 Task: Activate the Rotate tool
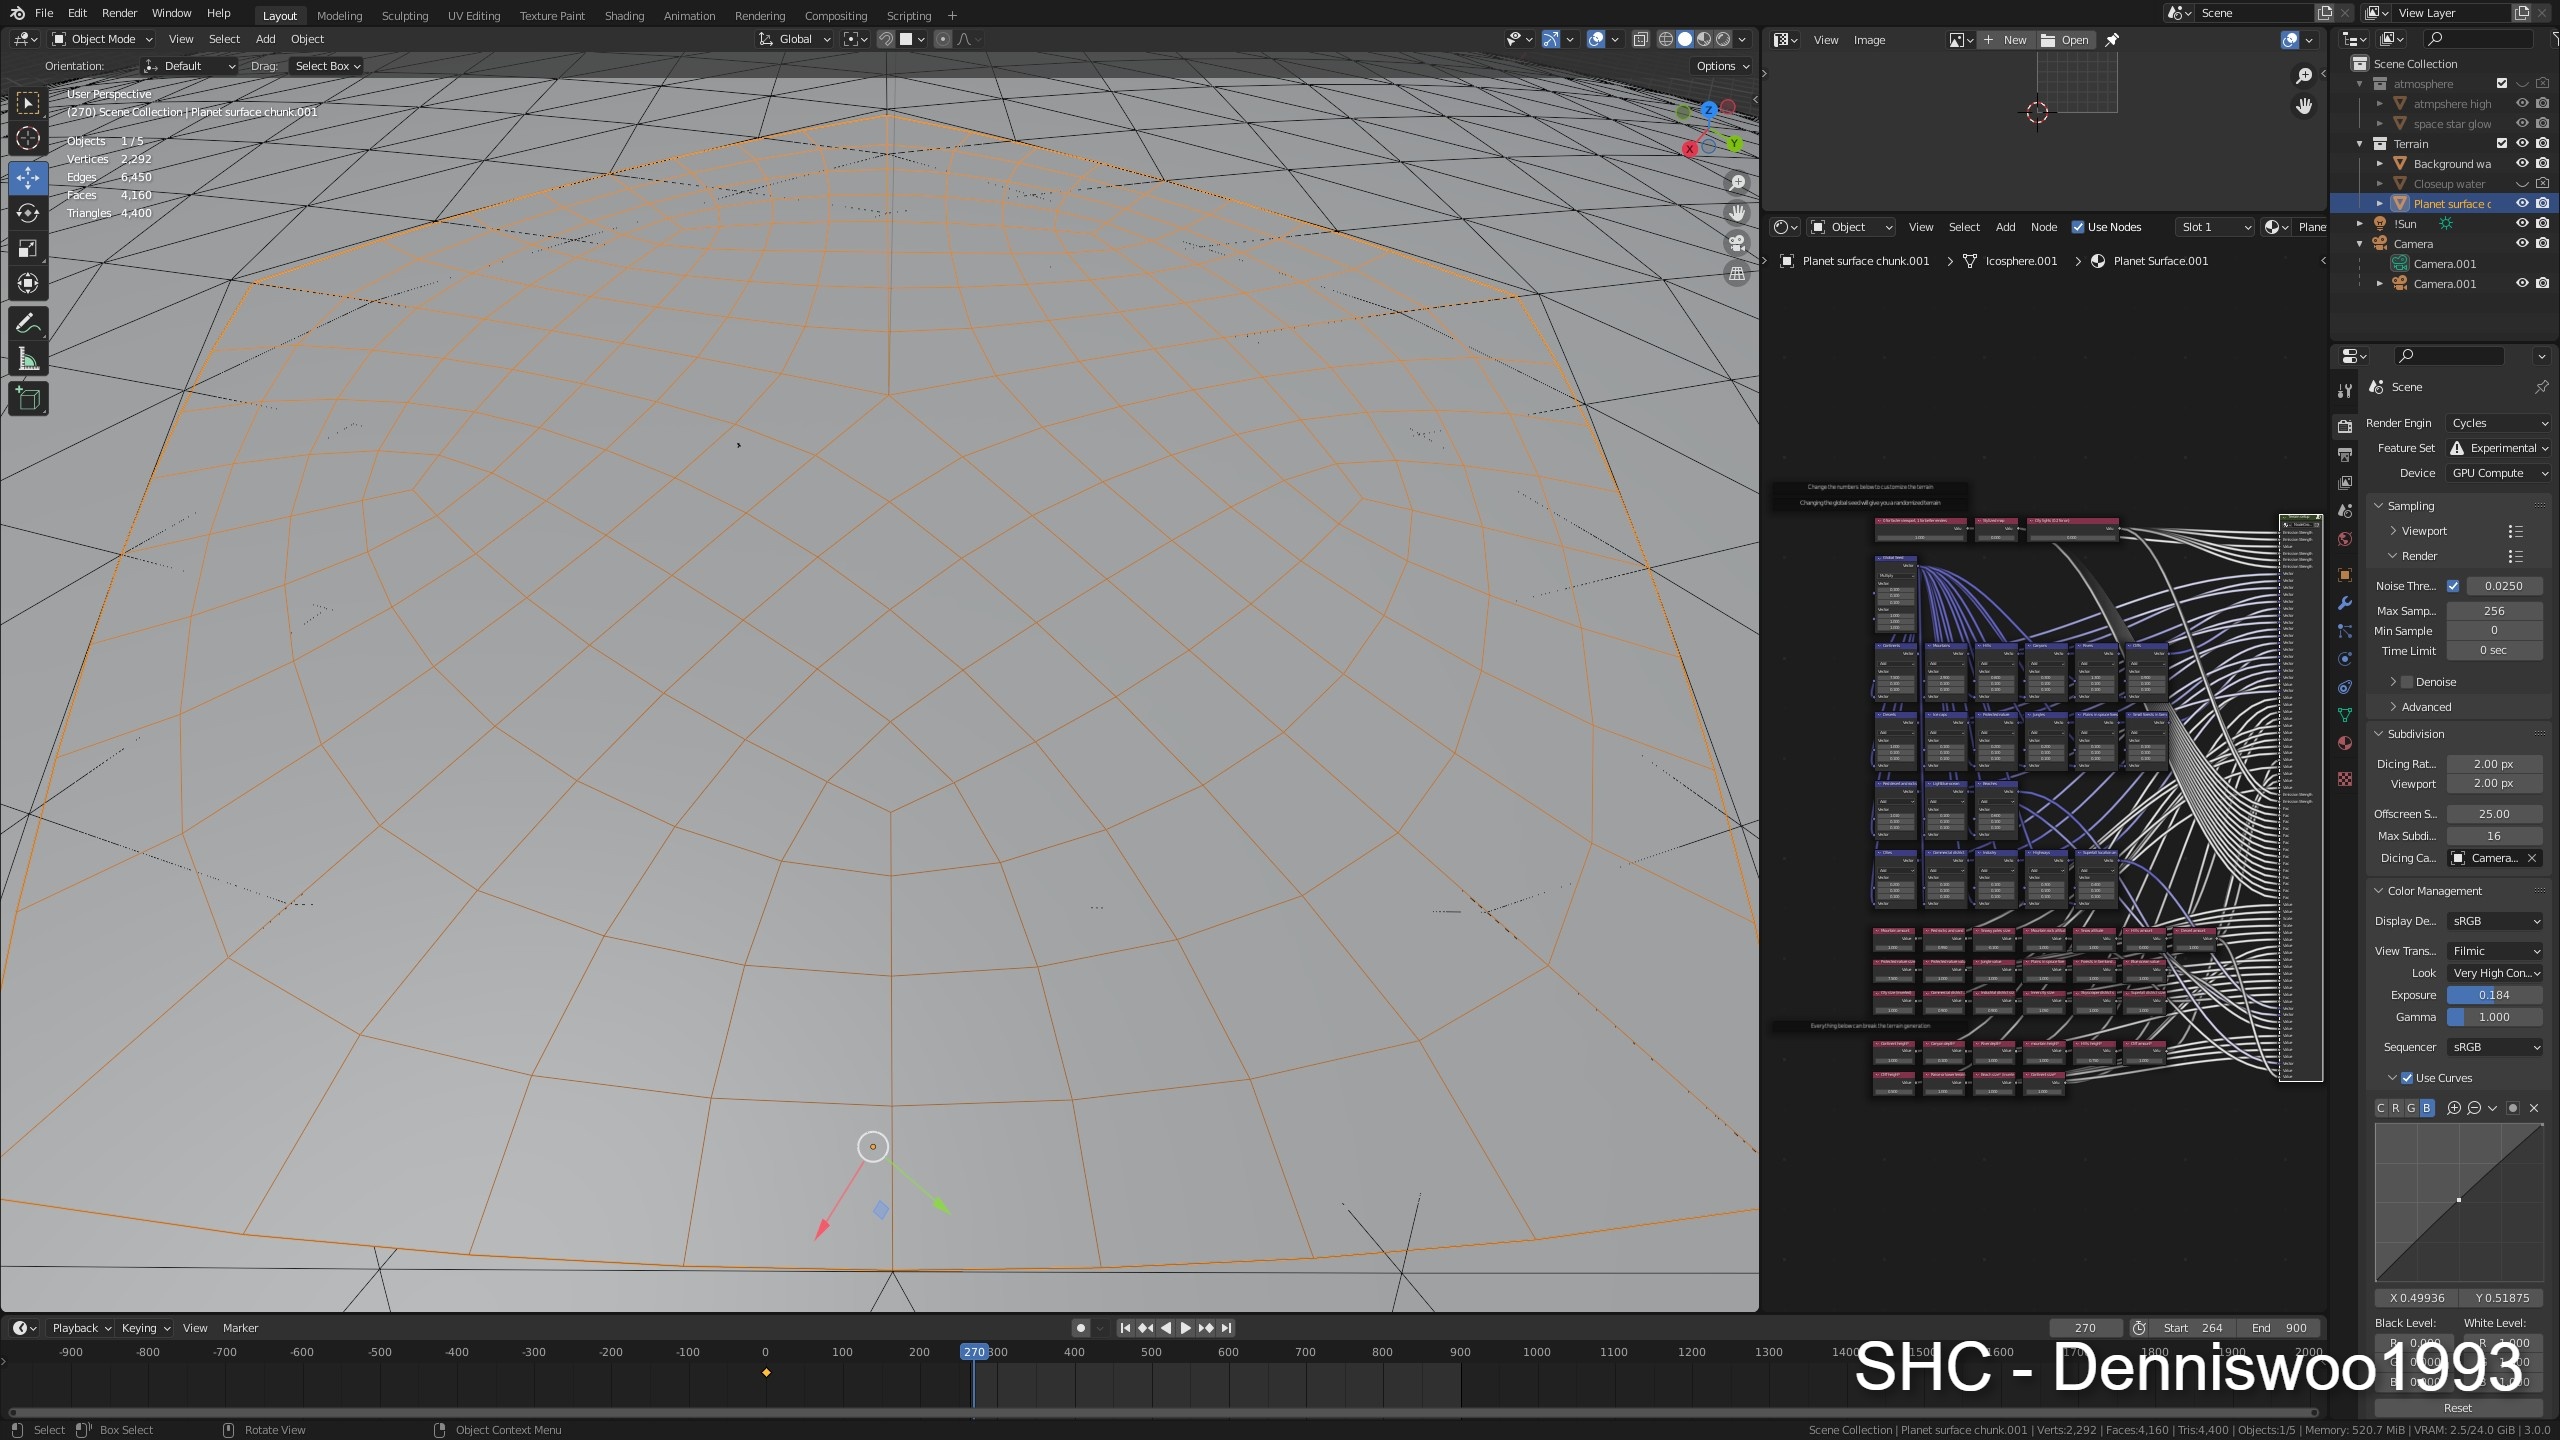[x=27, y=213]
